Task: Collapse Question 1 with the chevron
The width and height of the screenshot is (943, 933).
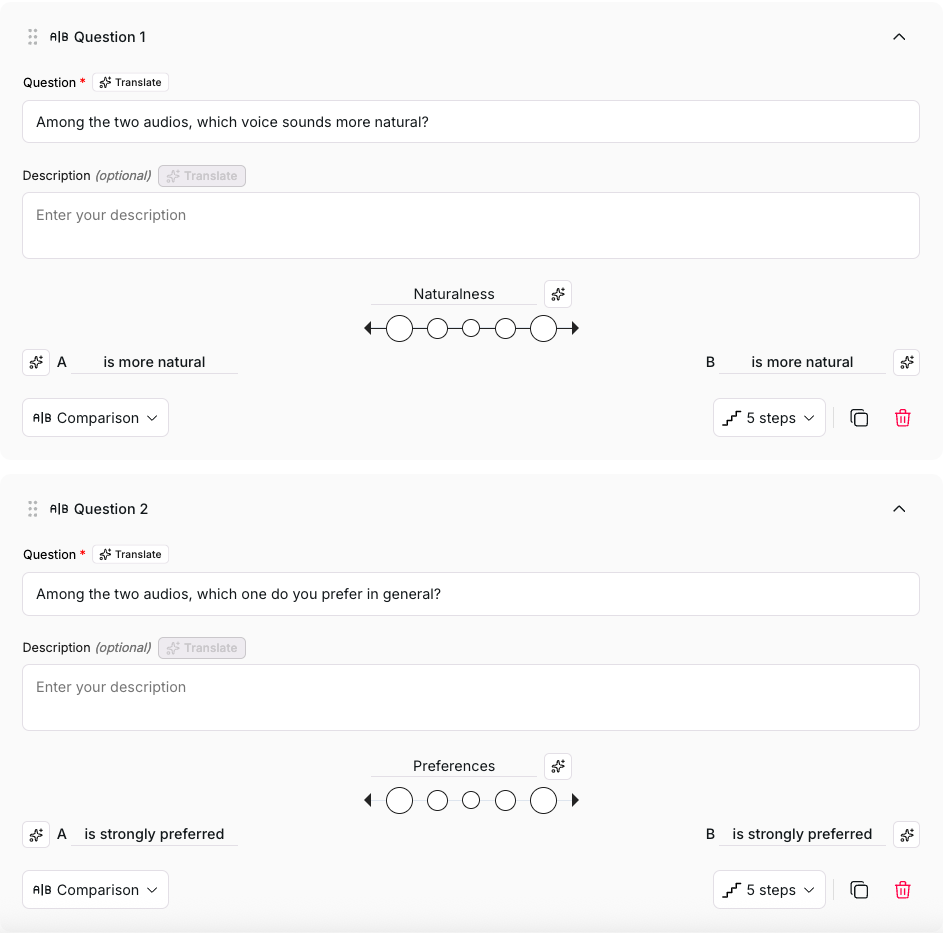Action: (x=899, y=37)
